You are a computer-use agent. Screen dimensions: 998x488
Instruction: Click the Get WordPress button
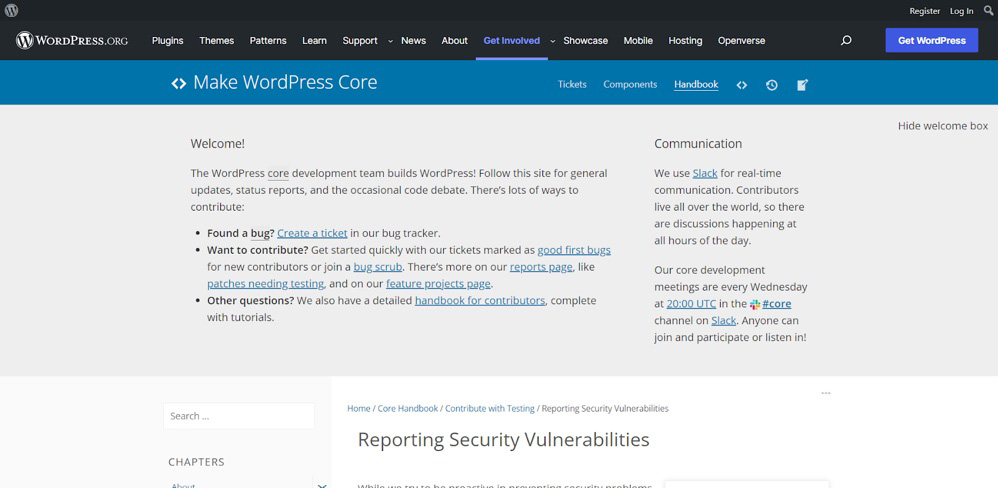coord(931,41)
